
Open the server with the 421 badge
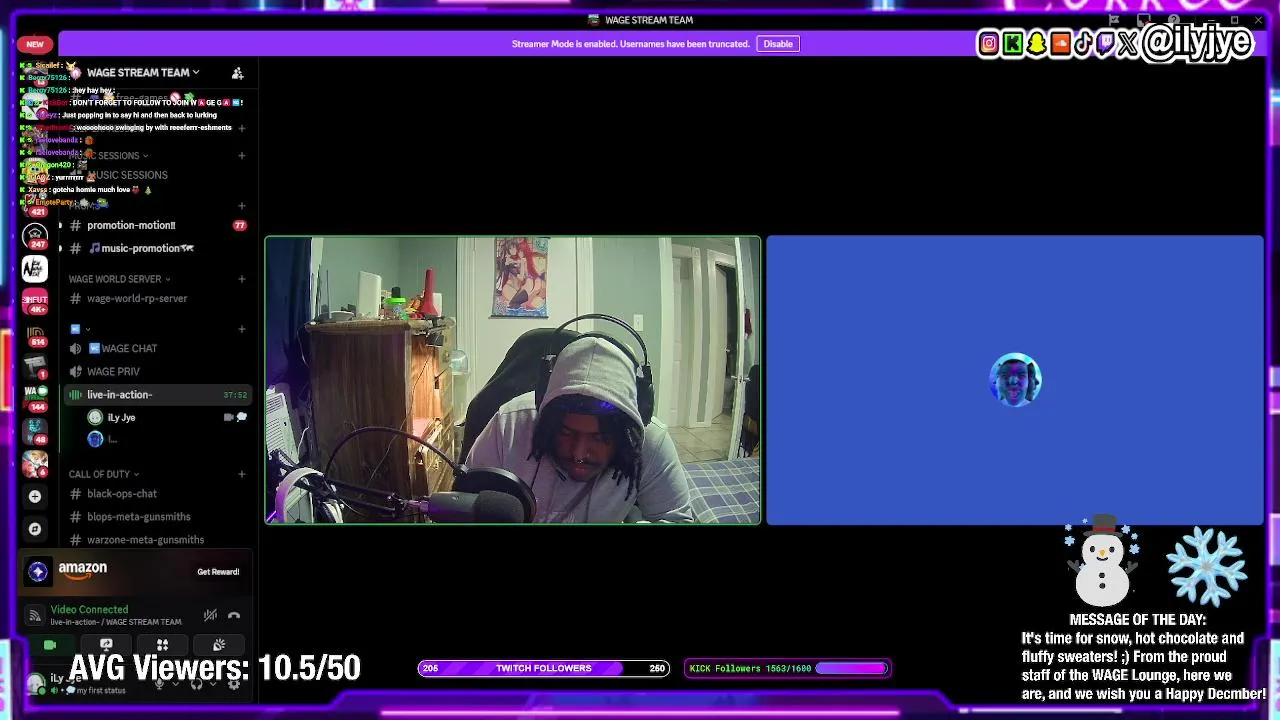click(35, 203)
